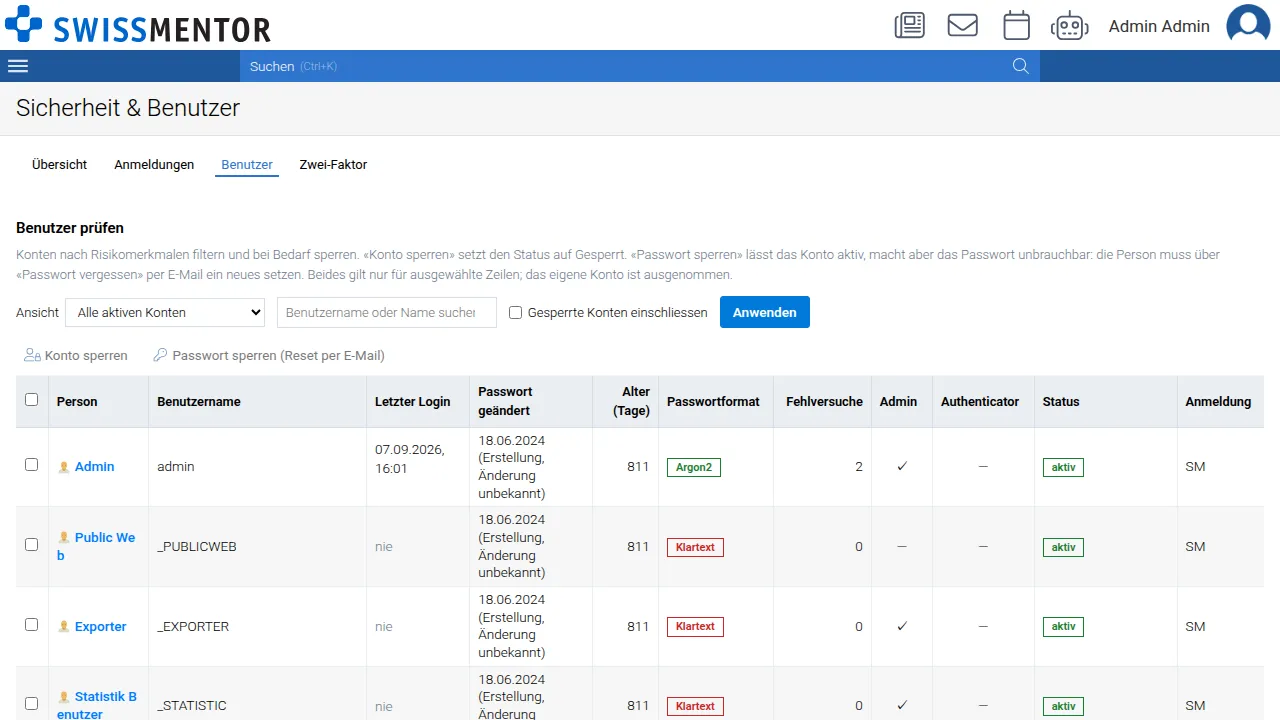Open the hamburger menu icon
The image size is (1280, 720).
point(18,66)
